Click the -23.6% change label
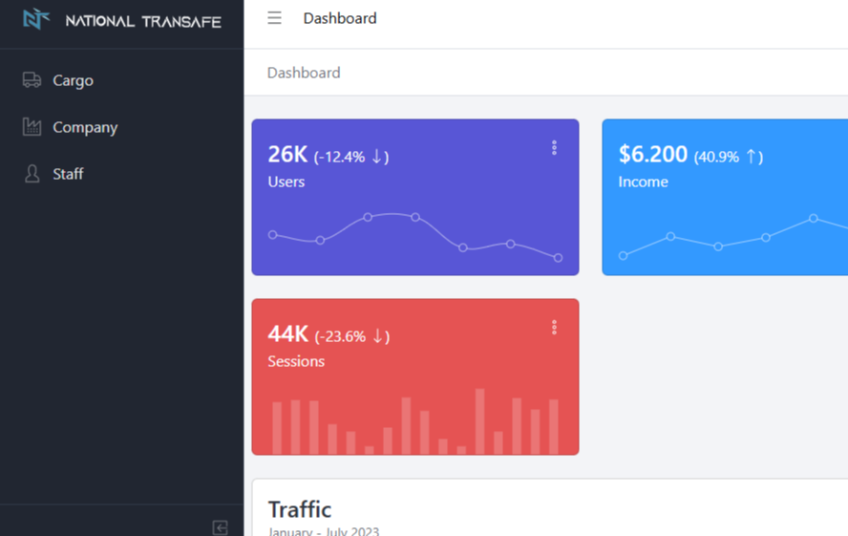The image size is (848, 536). [x=352, y=336]
